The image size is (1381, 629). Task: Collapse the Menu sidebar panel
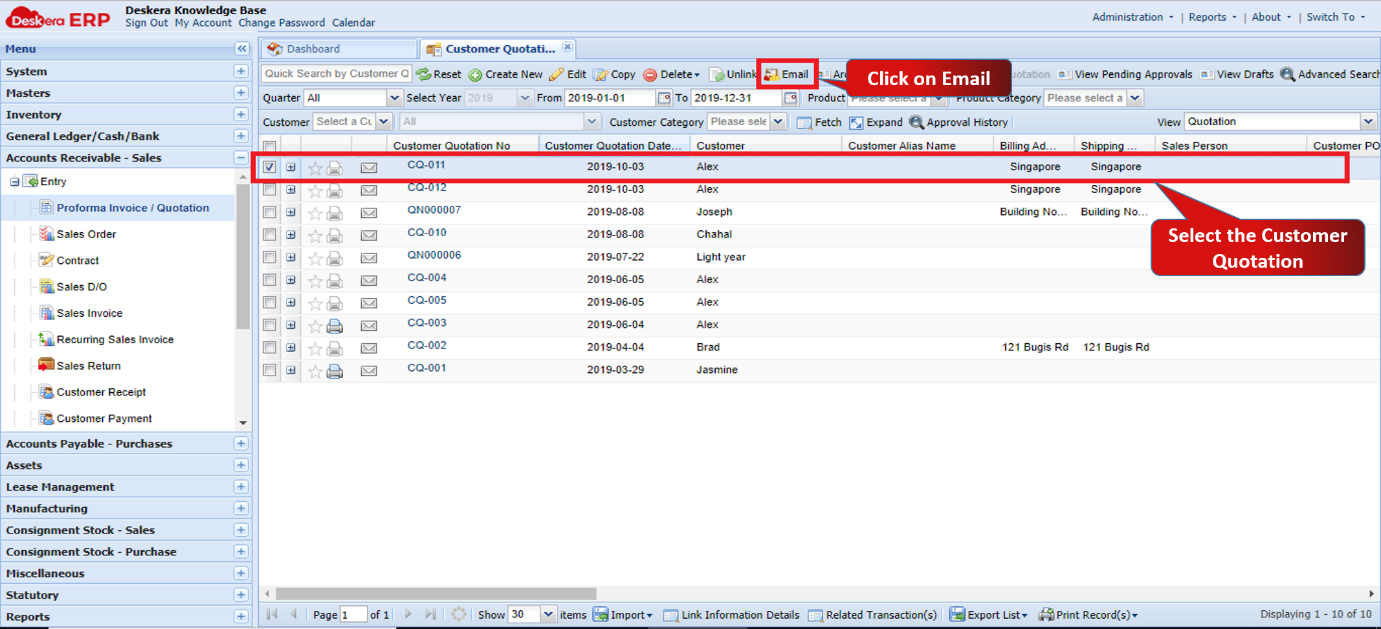pos(241,49)
